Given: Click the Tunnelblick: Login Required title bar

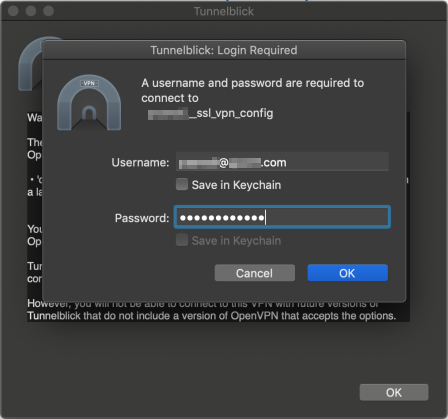Looking at the screenshot, I should pos(224,50).
